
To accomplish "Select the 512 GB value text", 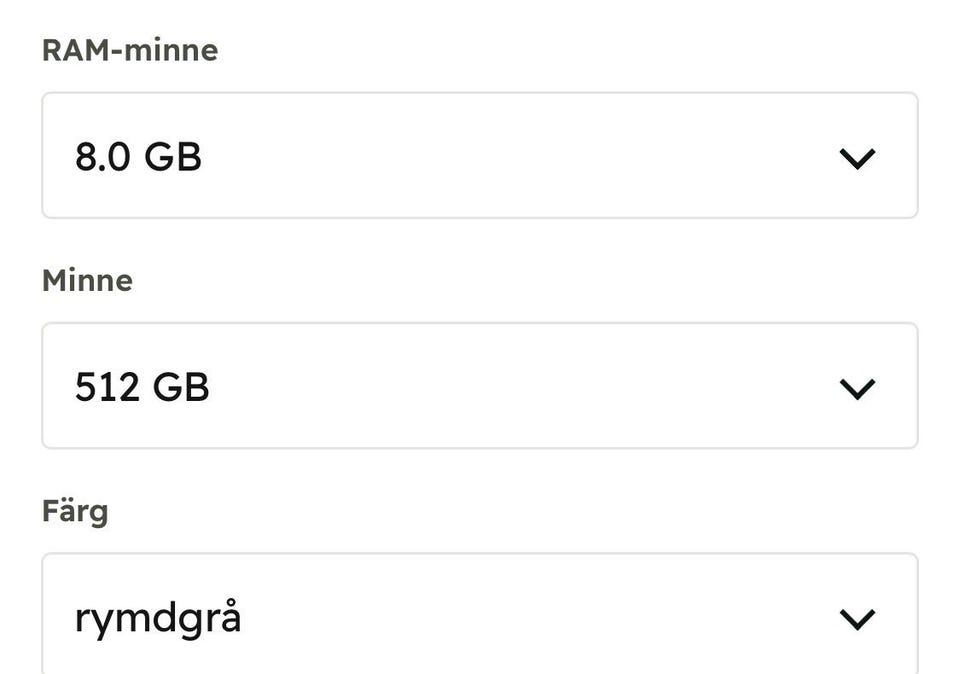I will (x=142, y=387).
